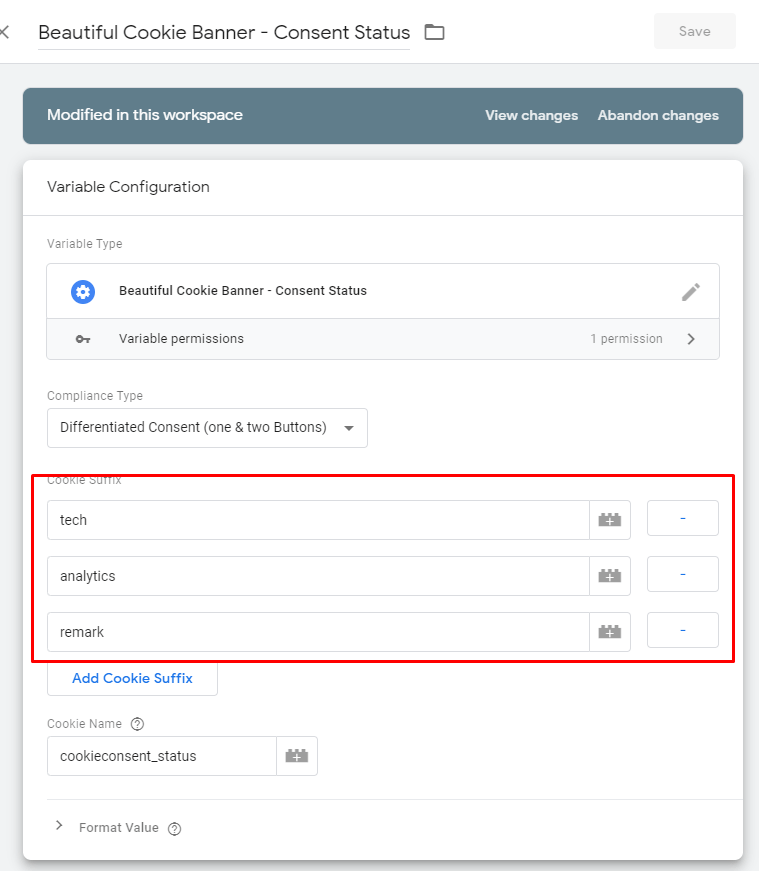Screen dimensions: 759x871
Task: Click the insert-variable icon beside cookieconsent_status
Action: click(297, 756)
